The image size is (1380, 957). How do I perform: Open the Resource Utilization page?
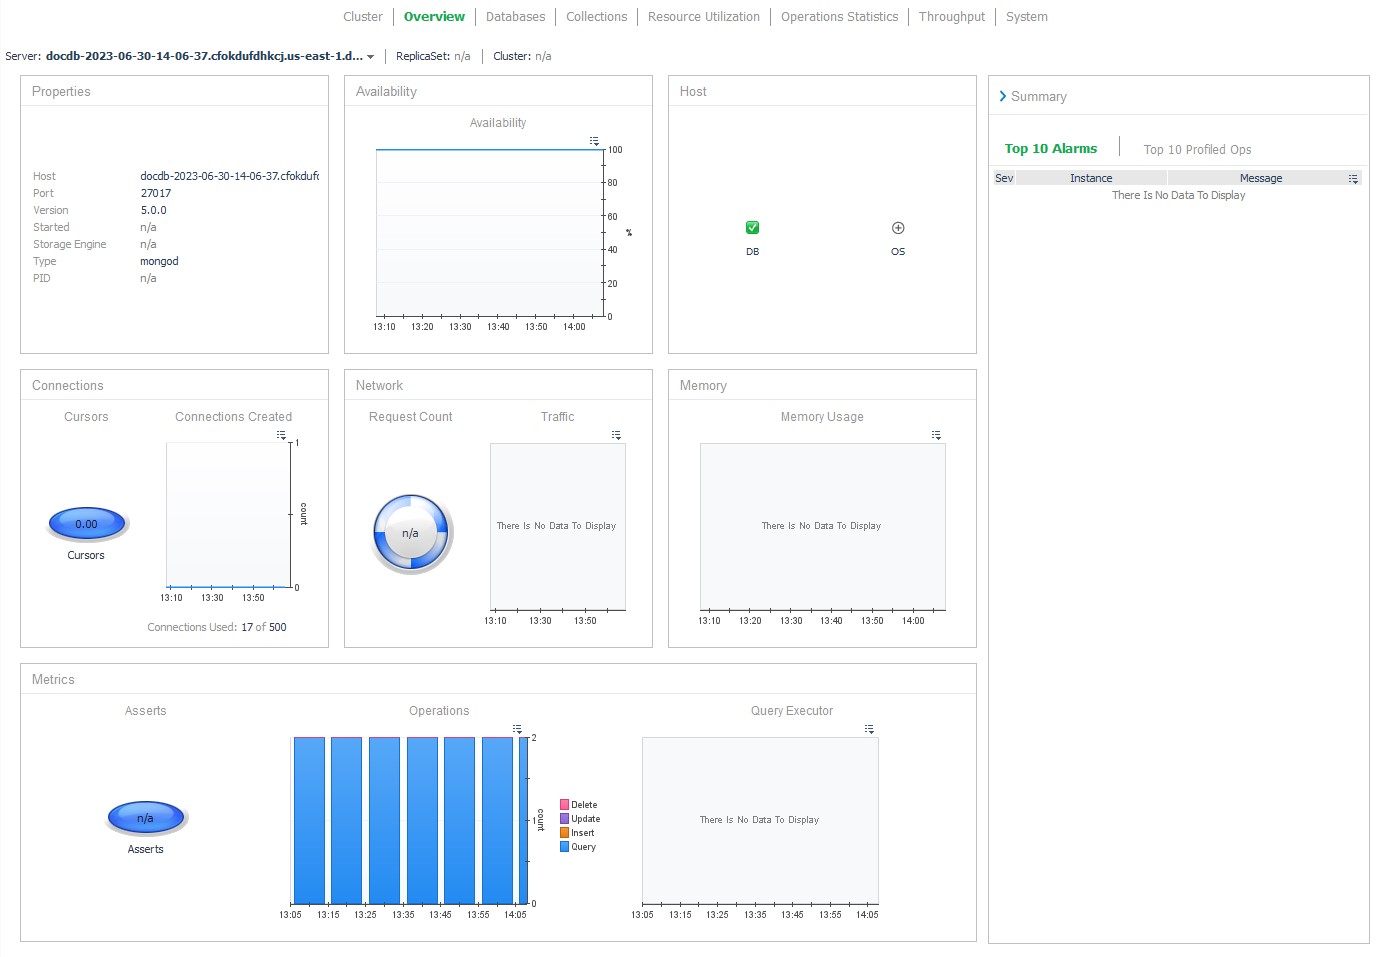tap(703, 16)
